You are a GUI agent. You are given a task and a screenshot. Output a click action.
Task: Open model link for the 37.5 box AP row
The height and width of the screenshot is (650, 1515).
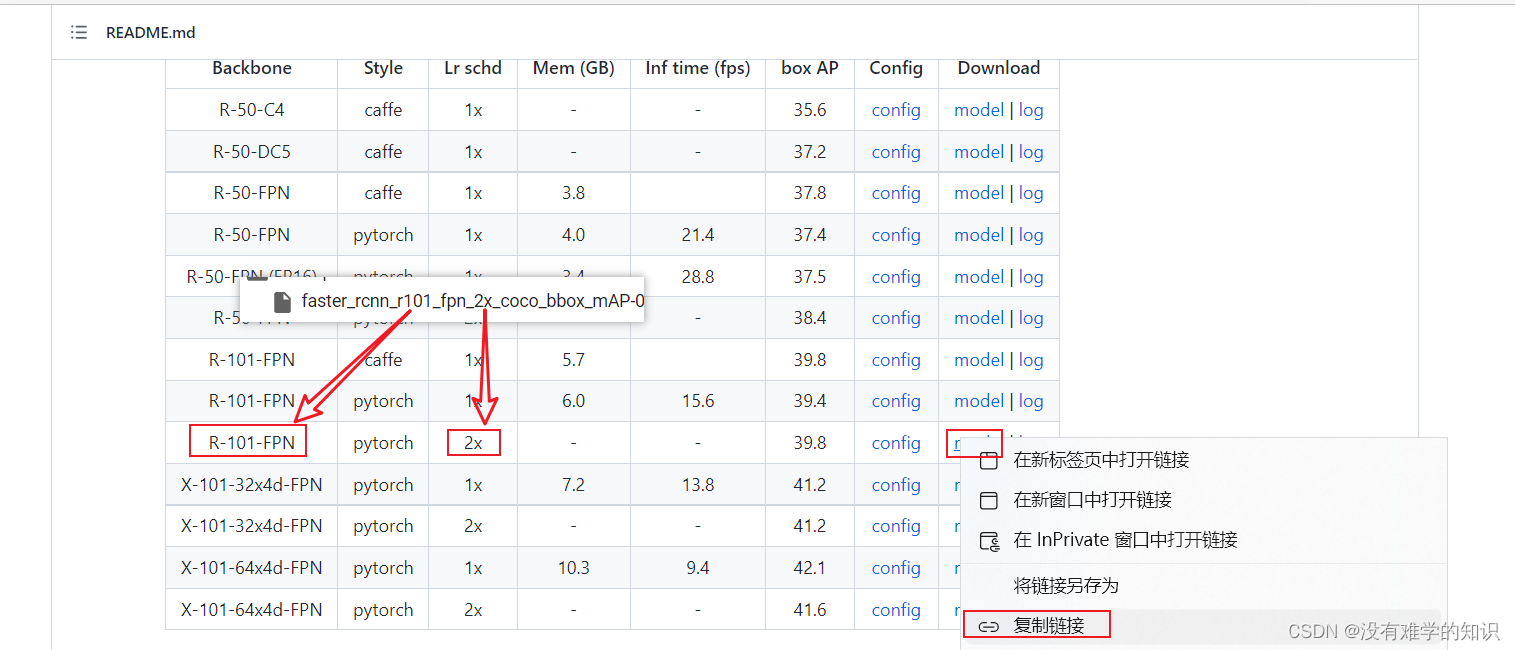[979, 277]
